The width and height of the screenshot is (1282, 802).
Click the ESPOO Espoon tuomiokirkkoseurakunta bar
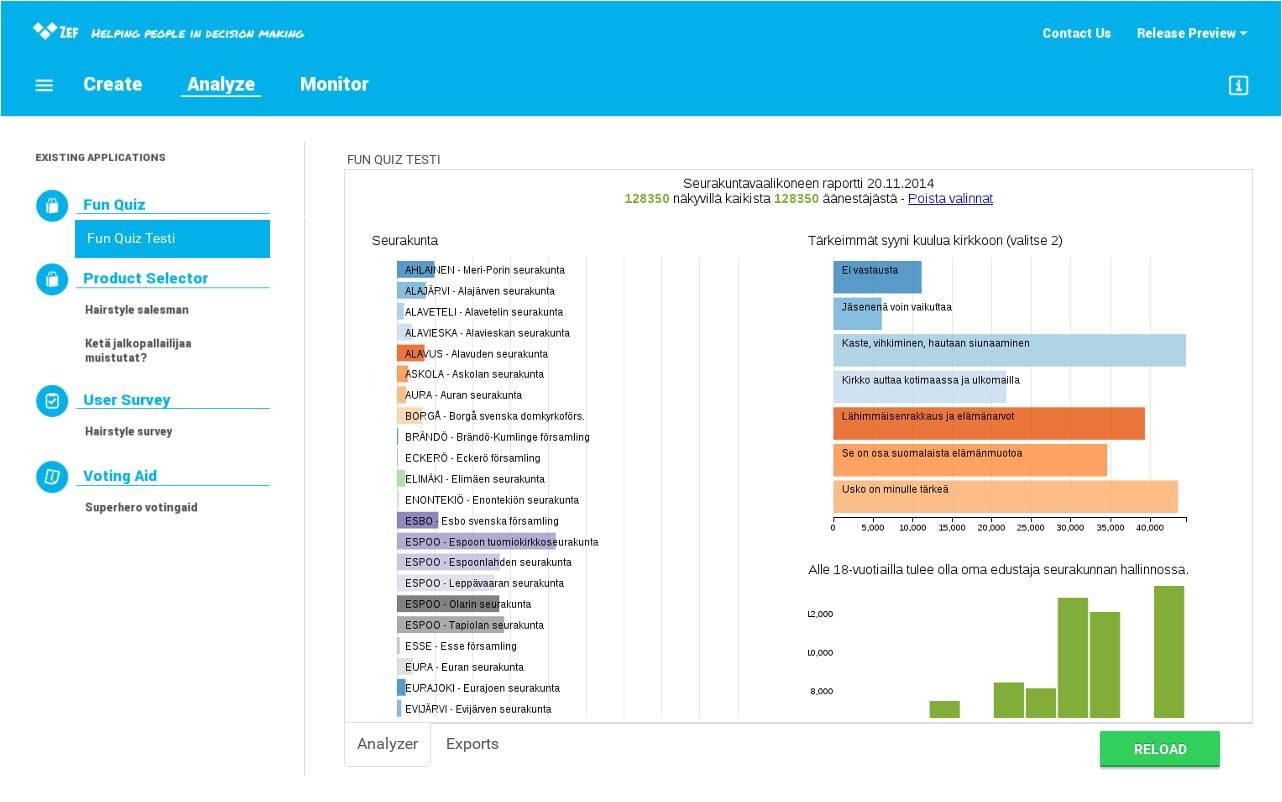476,542
